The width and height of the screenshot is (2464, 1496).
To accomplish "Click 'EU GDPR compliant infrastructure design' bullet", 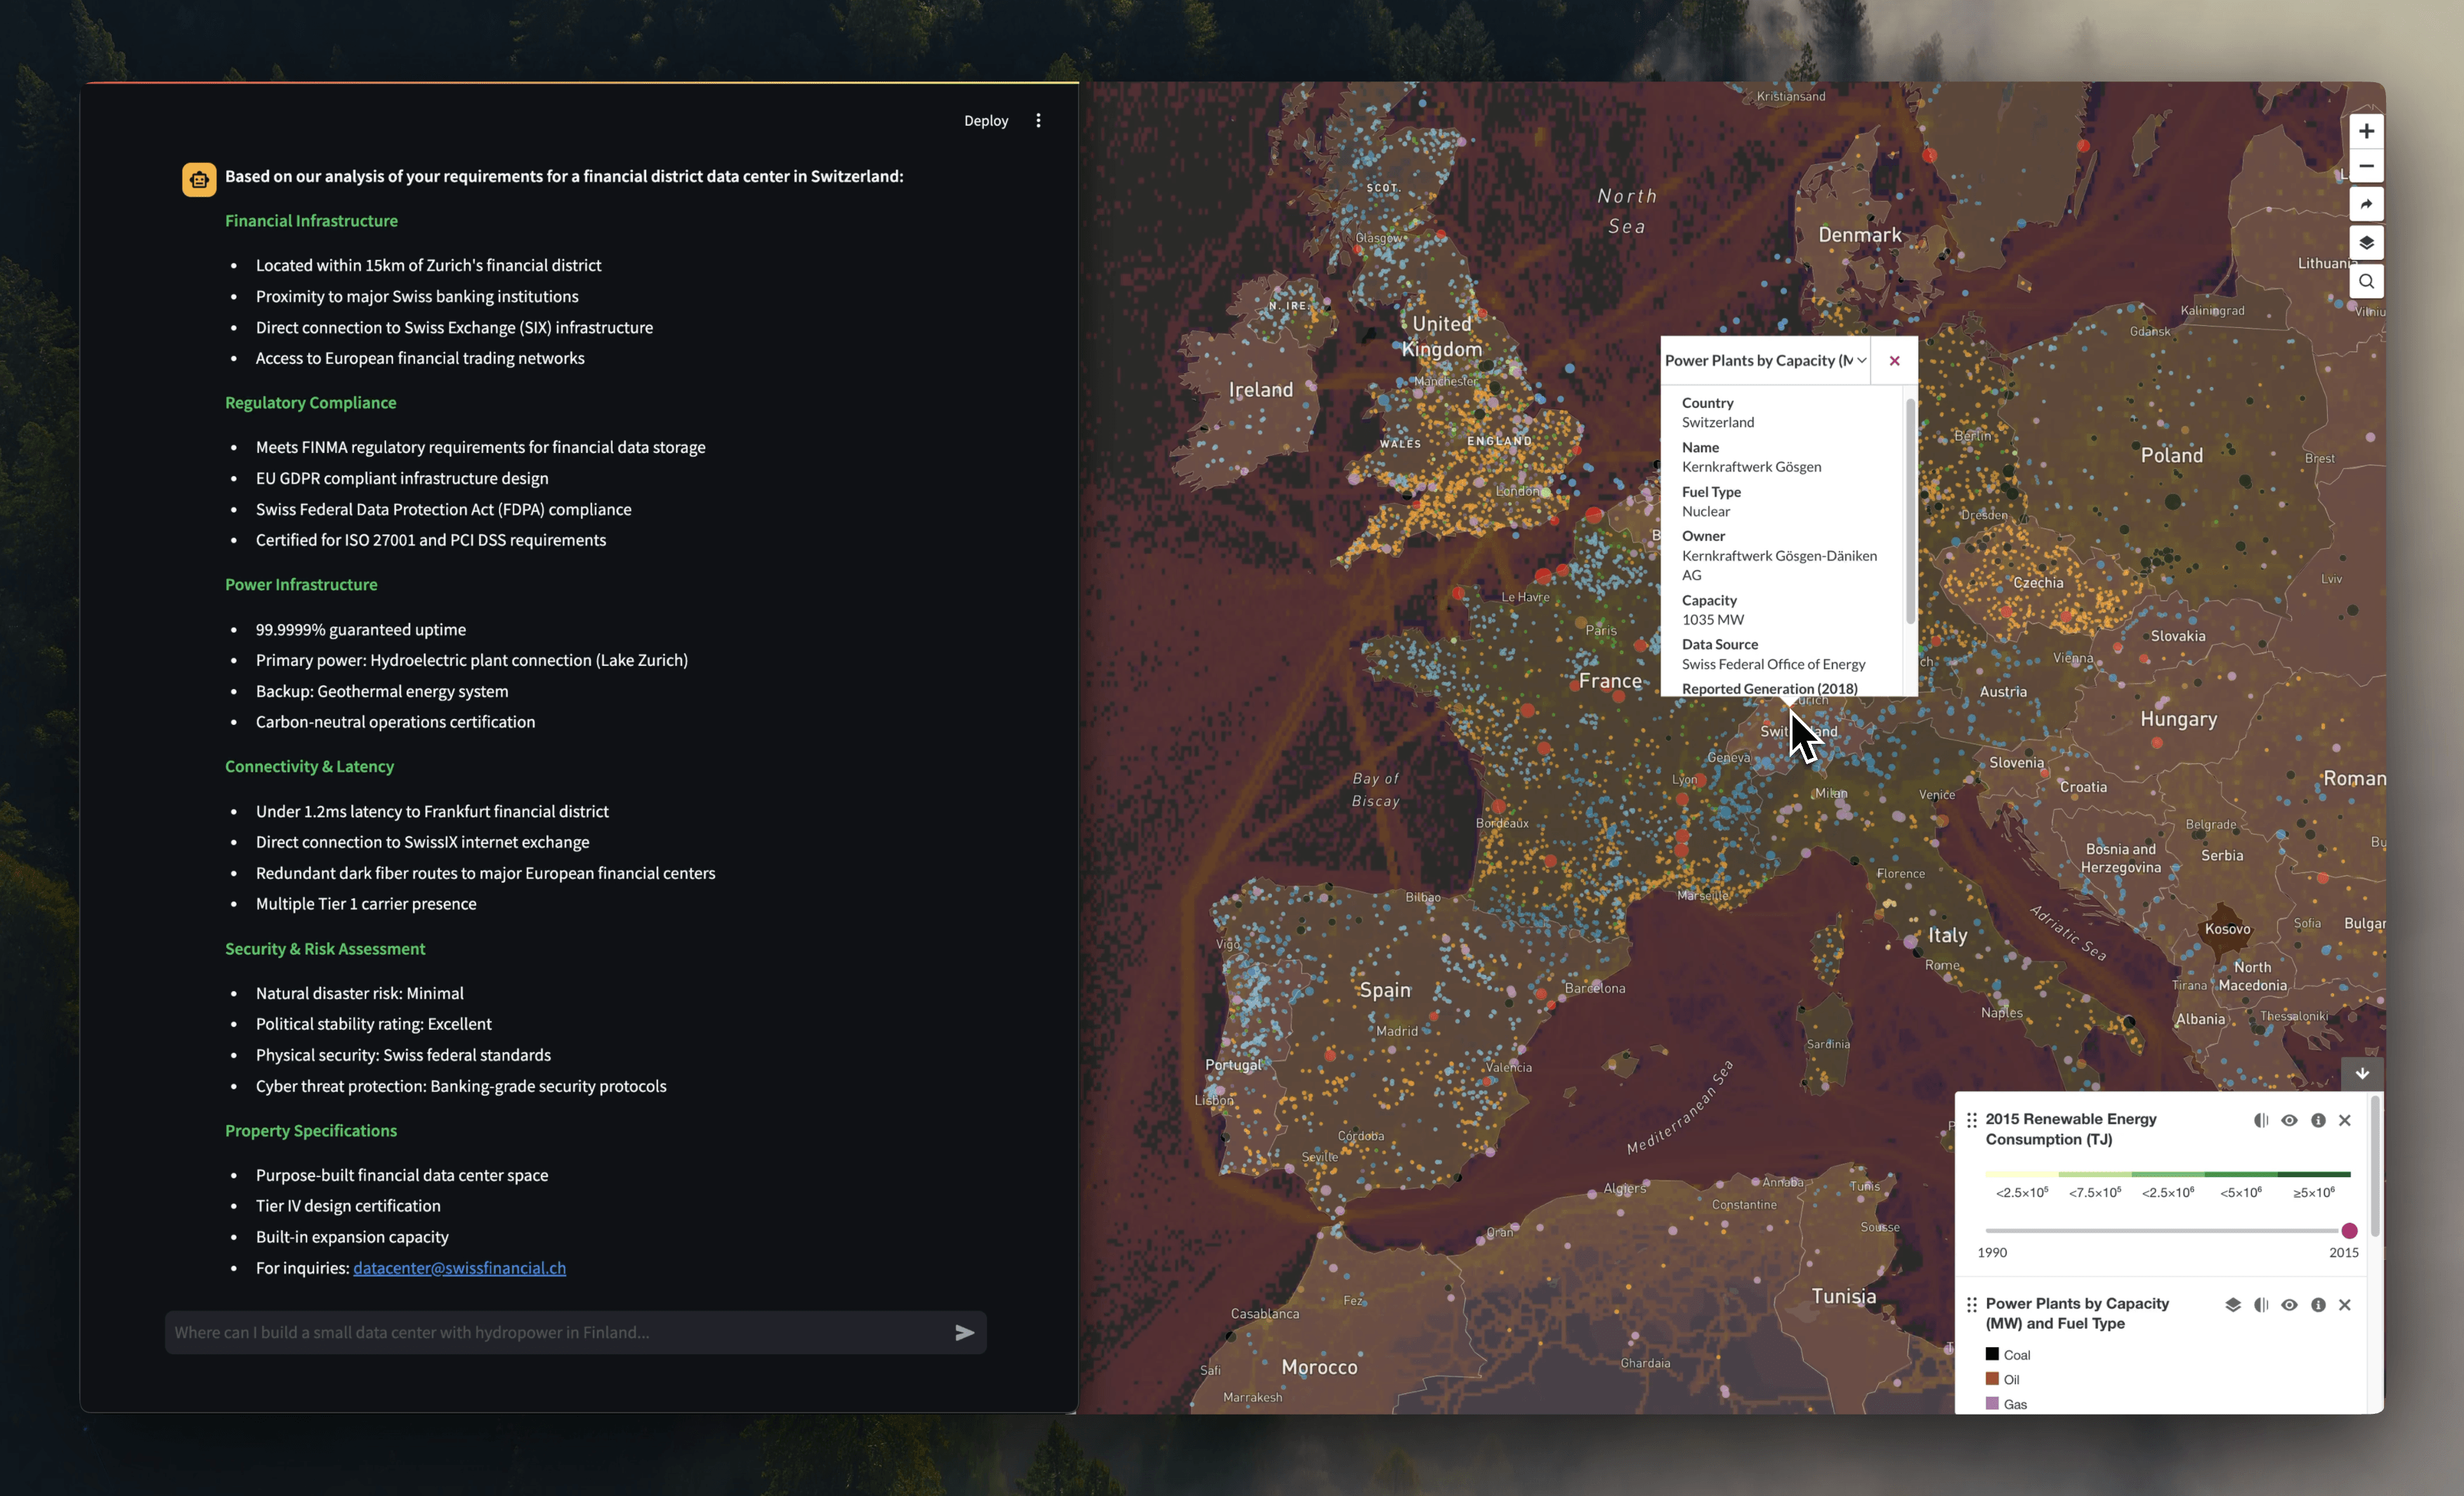I will click(402, 479).
